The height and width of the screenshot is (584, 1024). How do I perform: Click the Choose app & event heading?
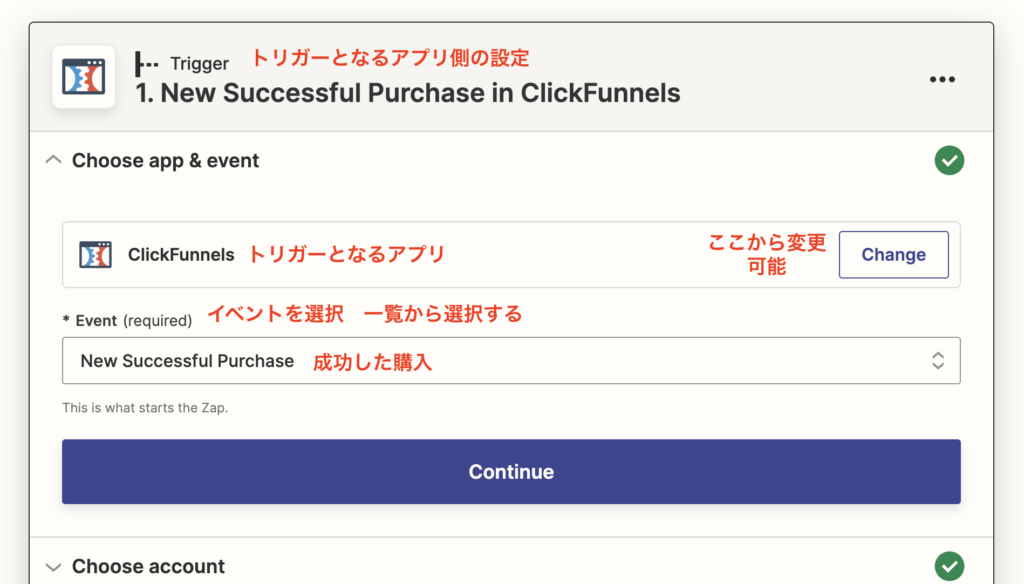click(x=165, y=160)
